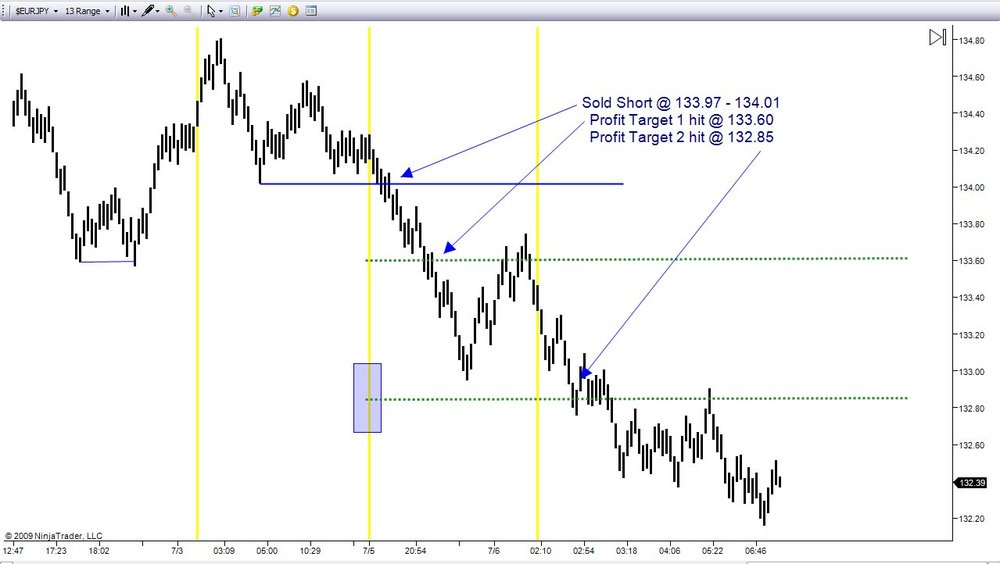This screenshot has height=564, width=1000.
Task: Click the scroll-to-latest-bar arrow icon
Action: pos(938,38)
